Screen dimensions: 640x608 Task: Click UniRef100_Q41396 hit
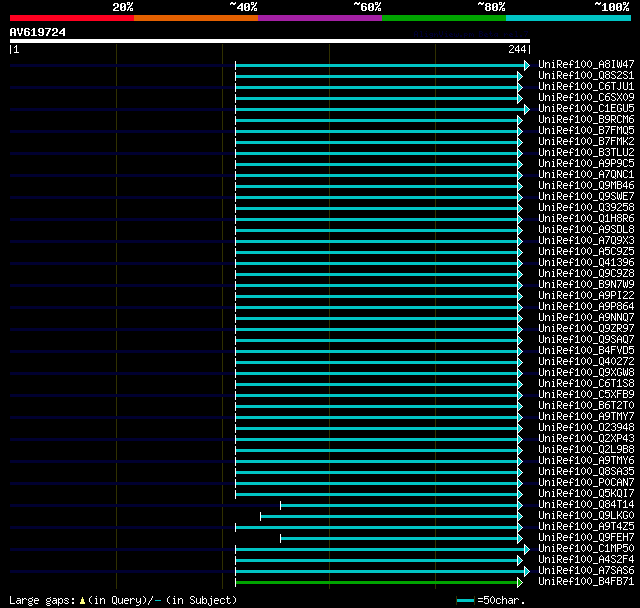[586, 263]
